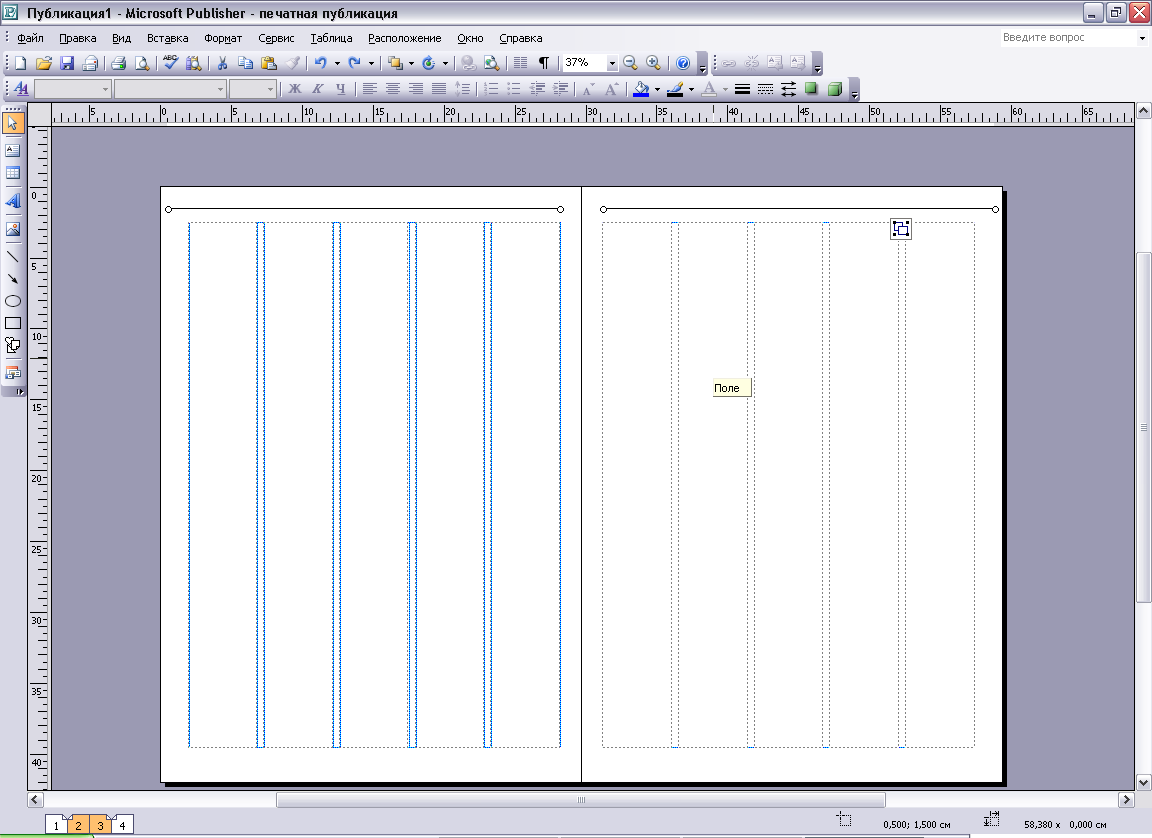Save the publication with the floppy icon
The height and width of the screenshot is (838, 1152).
67,63
